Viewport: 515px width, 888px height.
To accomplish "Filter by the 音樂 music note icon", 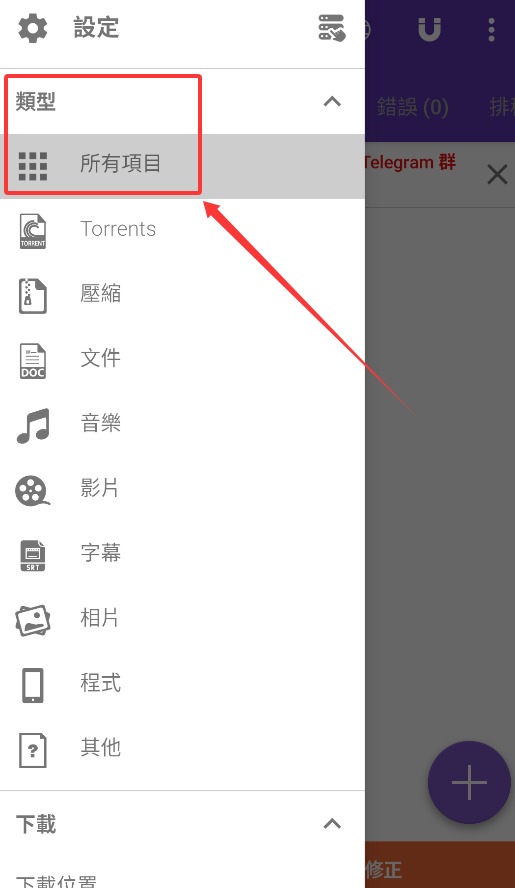I will pos(33,425).
